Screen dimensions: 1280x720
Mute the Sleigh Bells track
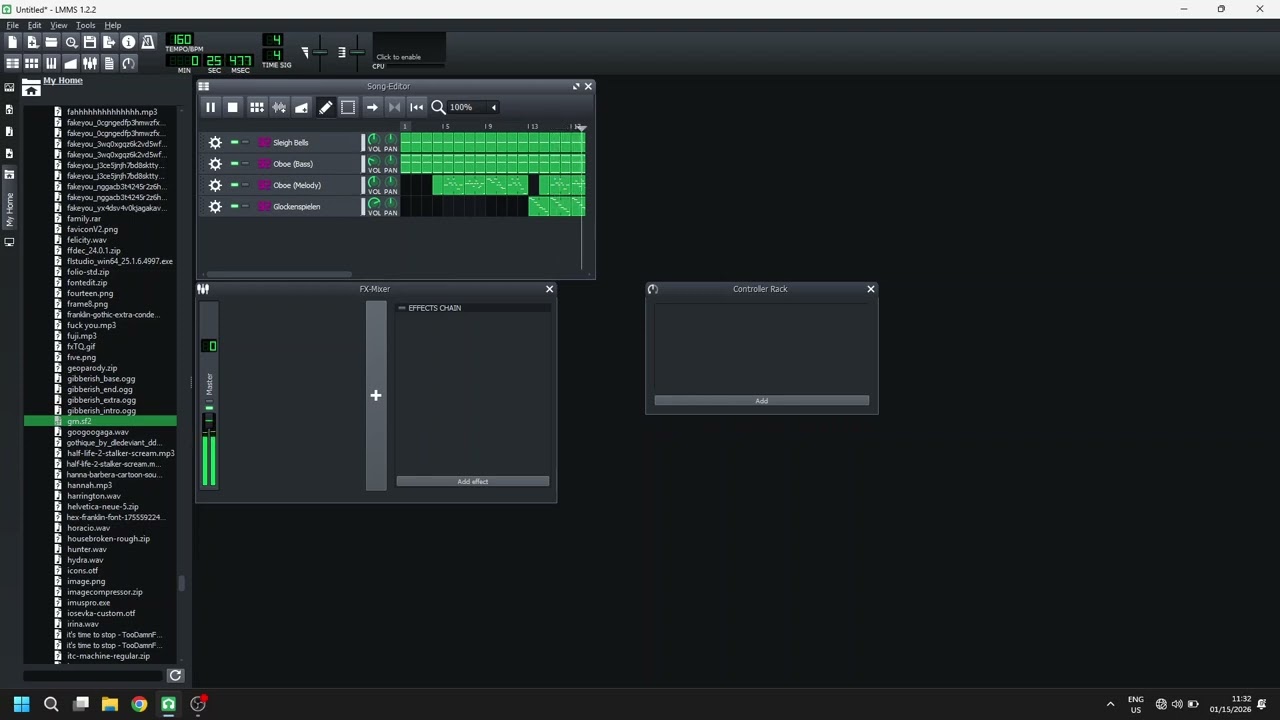234,142
